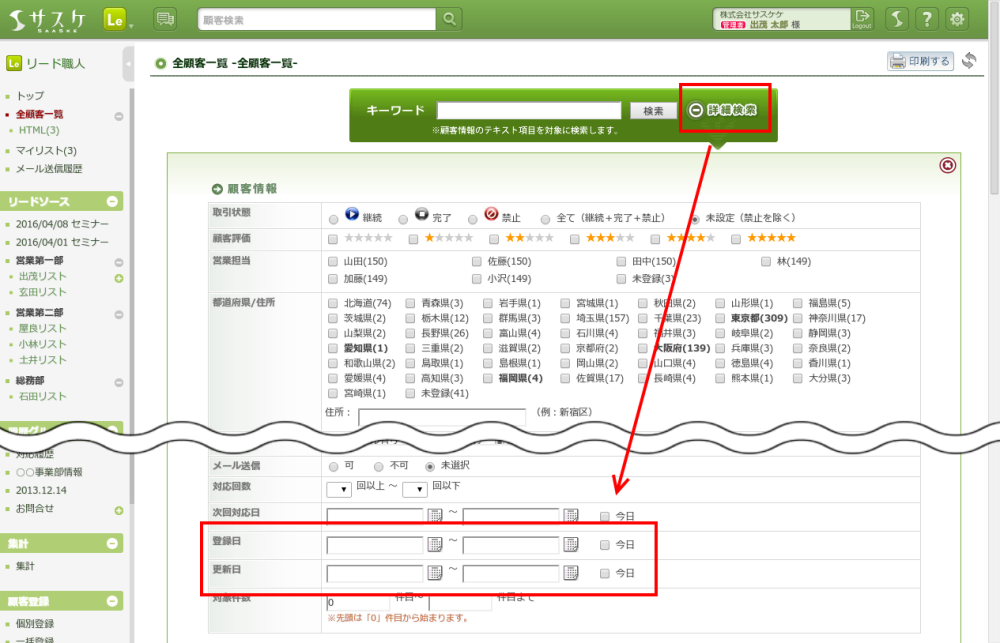Select 不可 for メール送信
Screen dimensions: 1000x643
coord(378,466)
